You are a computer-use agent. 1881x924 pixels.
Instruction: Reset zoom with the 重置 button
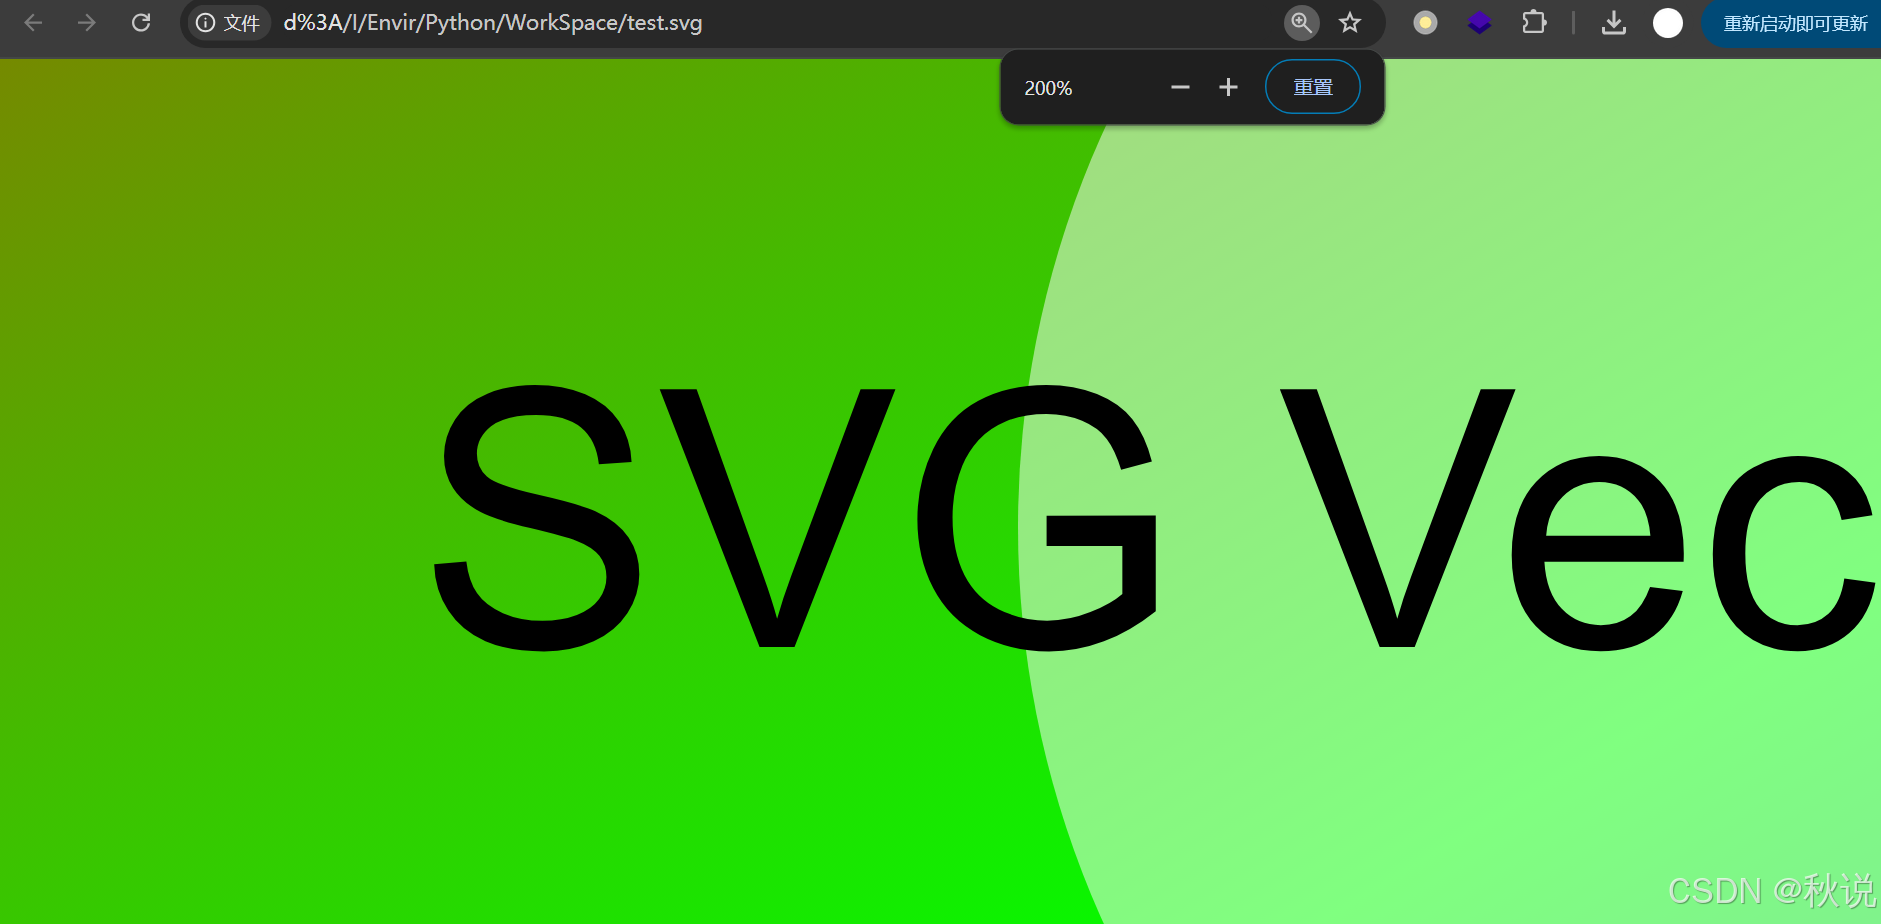pos(1312,87)
